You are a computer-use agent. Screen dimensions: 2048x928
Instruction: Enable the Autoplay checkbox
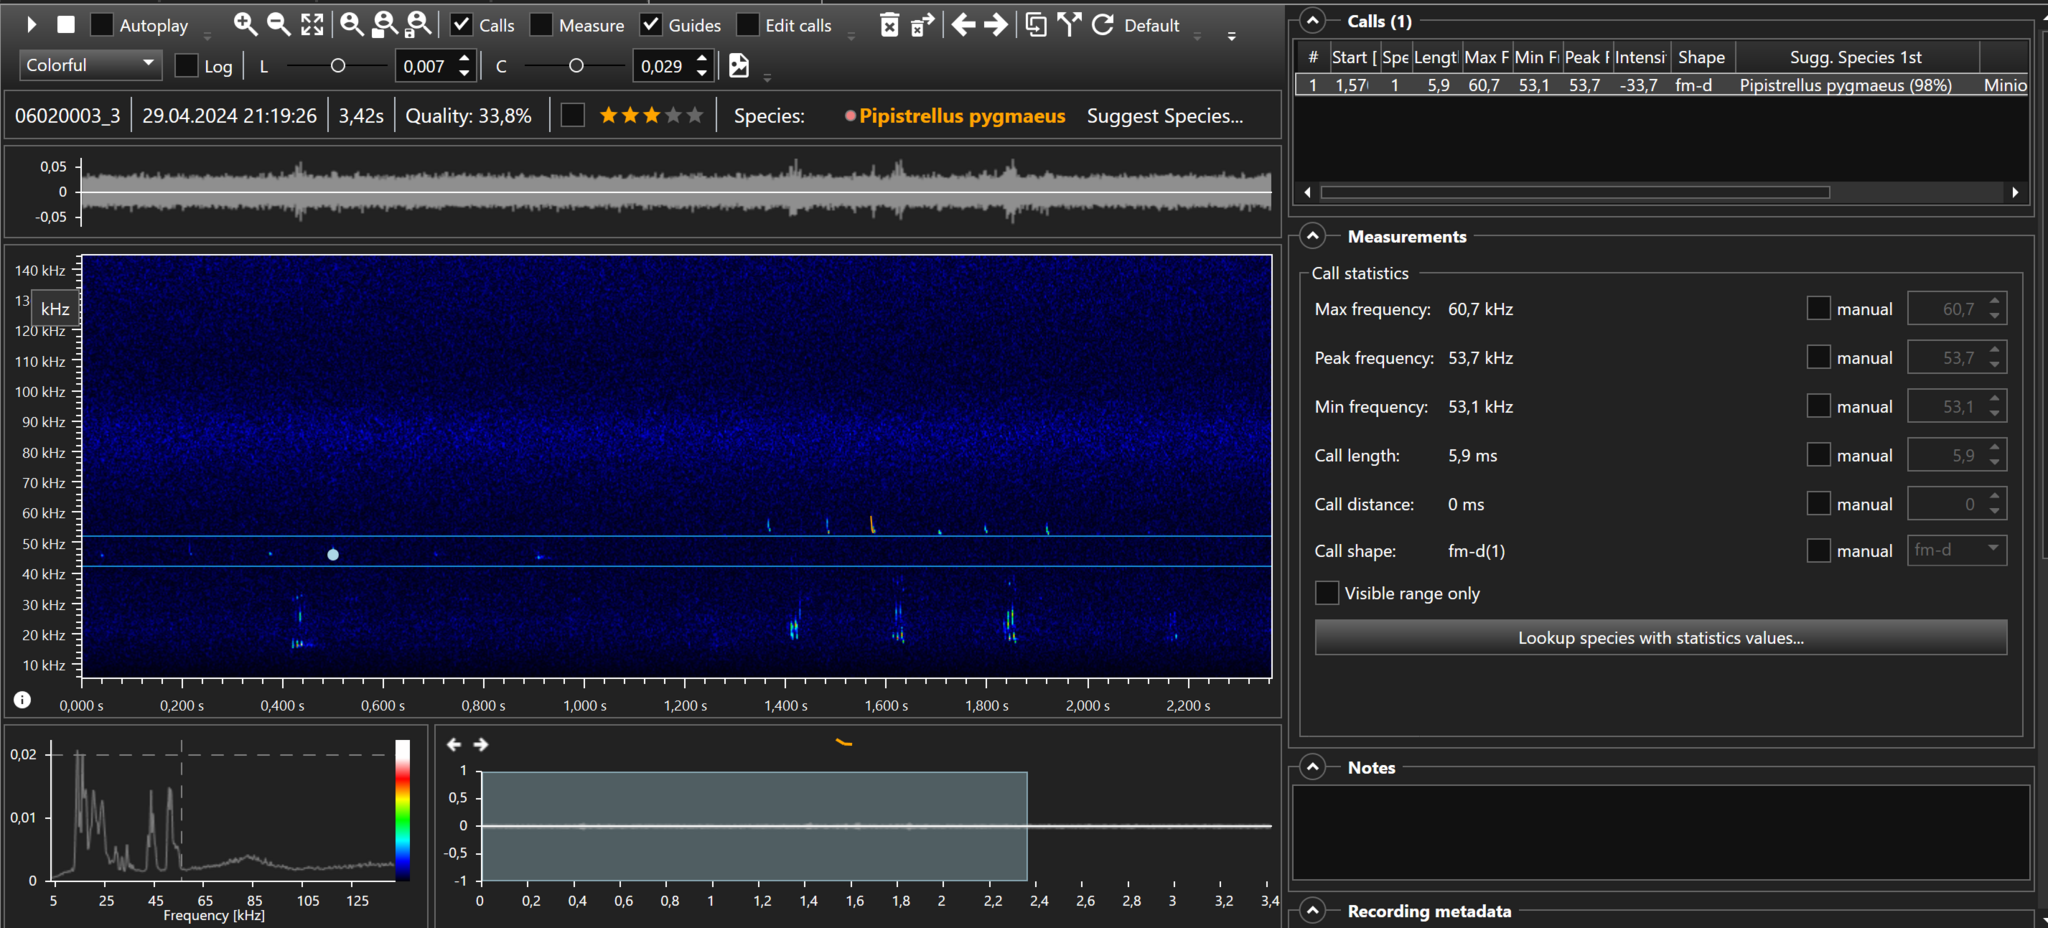pos(102,25)
